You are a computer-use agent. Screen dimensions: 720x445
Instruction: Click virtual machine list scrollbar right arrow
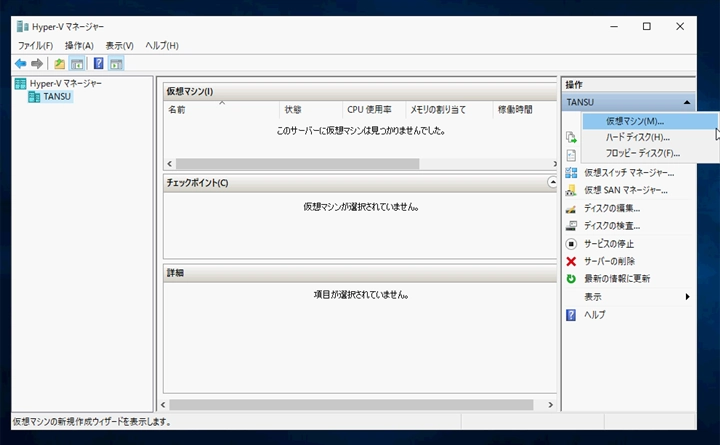554,163
